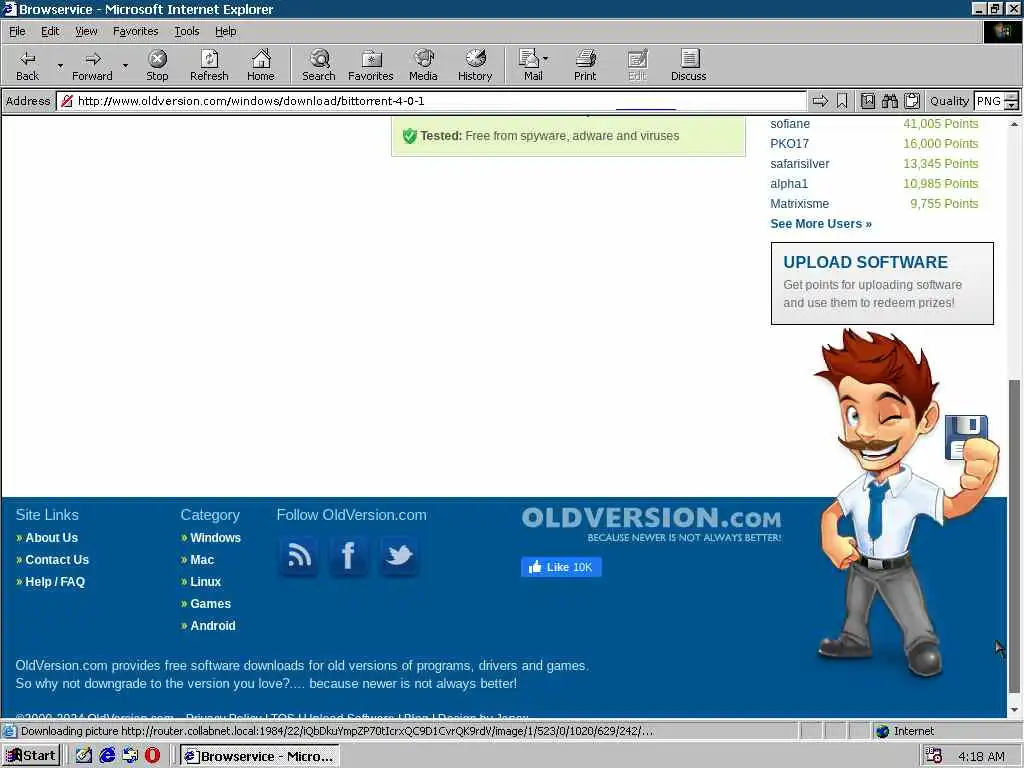This screenshot has height=768, width=1024.
Task: Open the RSS feed icon in footer
Action: click(299, 556)
